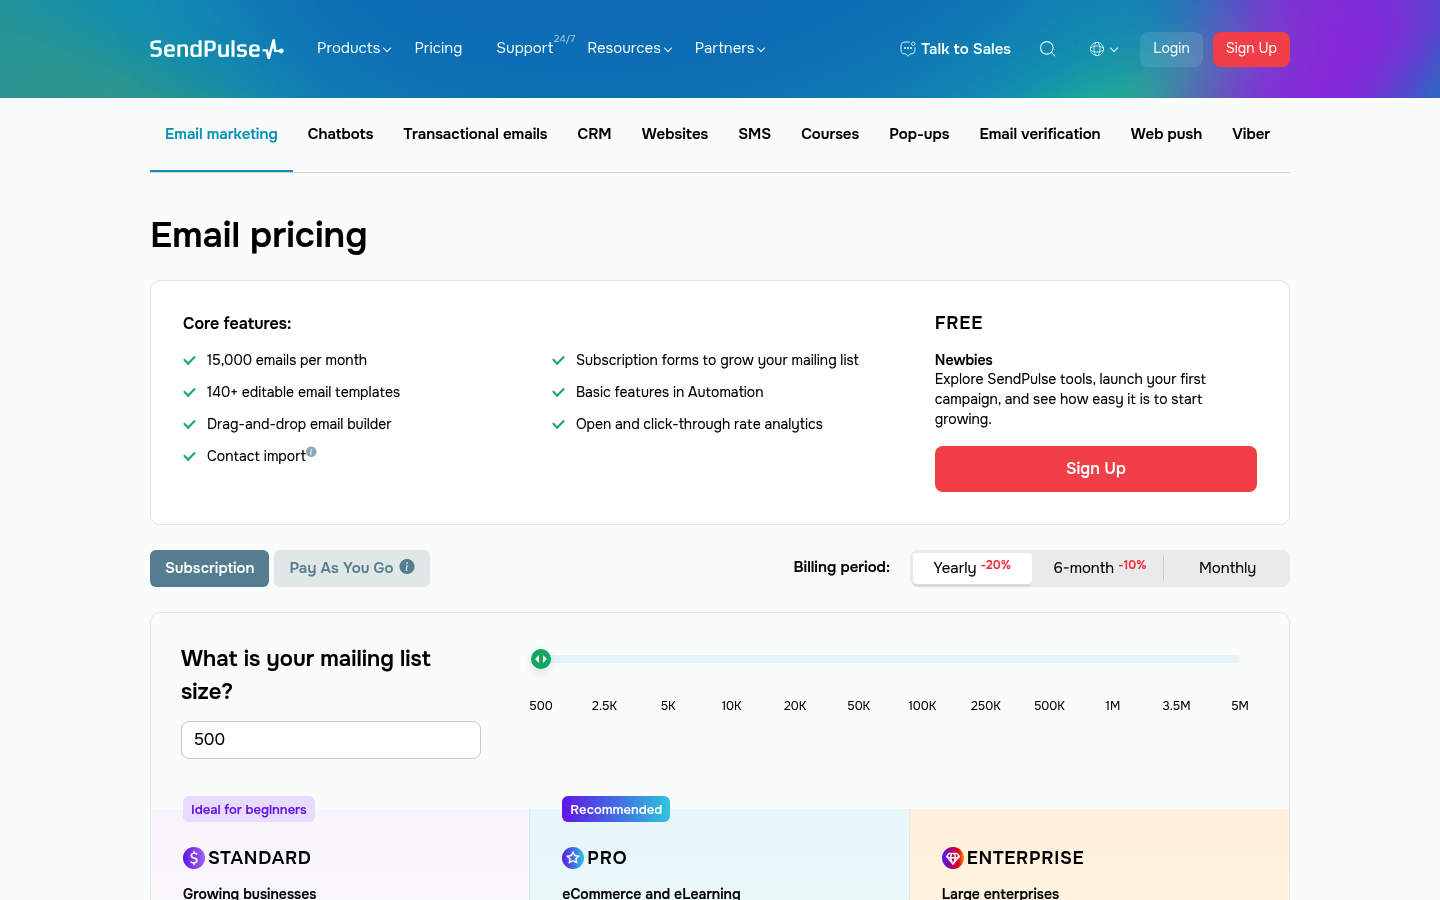Choose 6-month billing period
This screenshot has width=1440, height=900.
(1100, 568)
